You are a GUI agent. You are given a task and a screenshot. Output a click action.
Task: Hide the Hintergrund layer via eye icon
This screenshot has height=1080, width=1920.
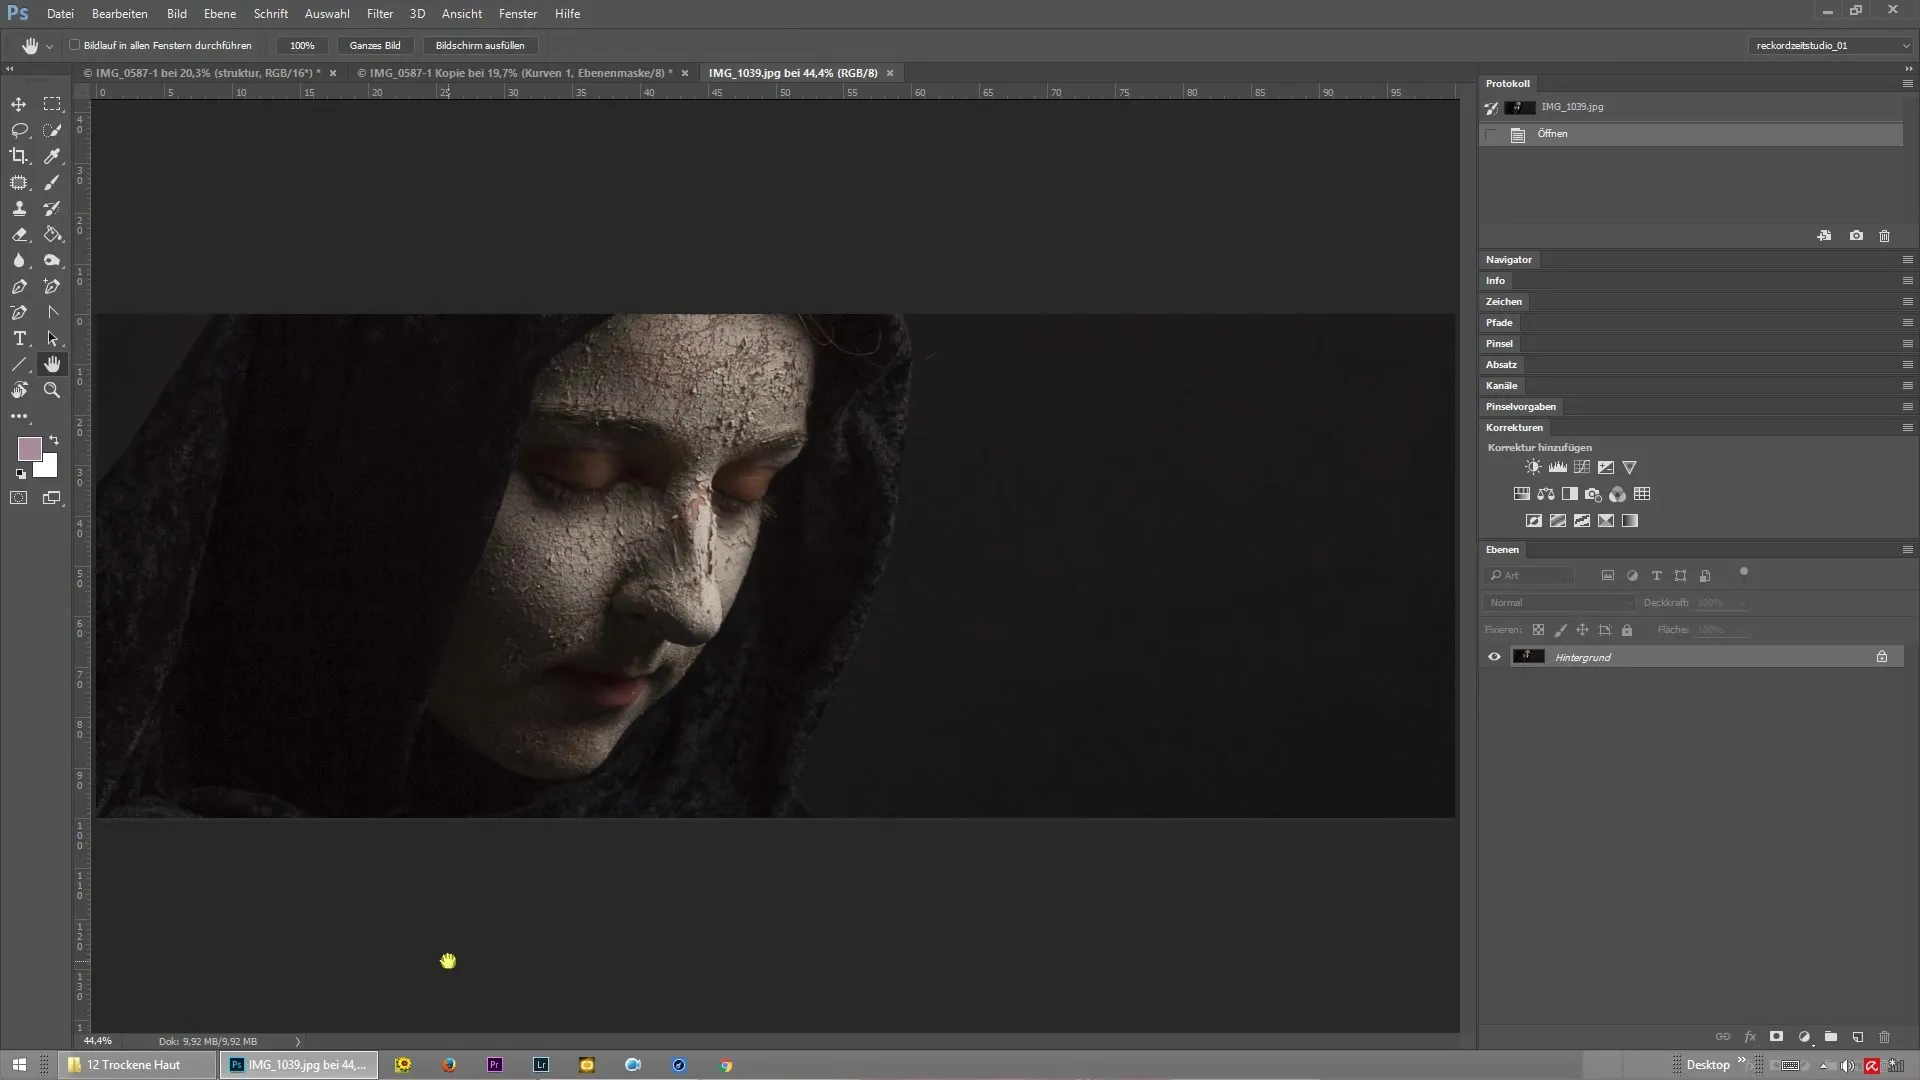coord(1494,657)
